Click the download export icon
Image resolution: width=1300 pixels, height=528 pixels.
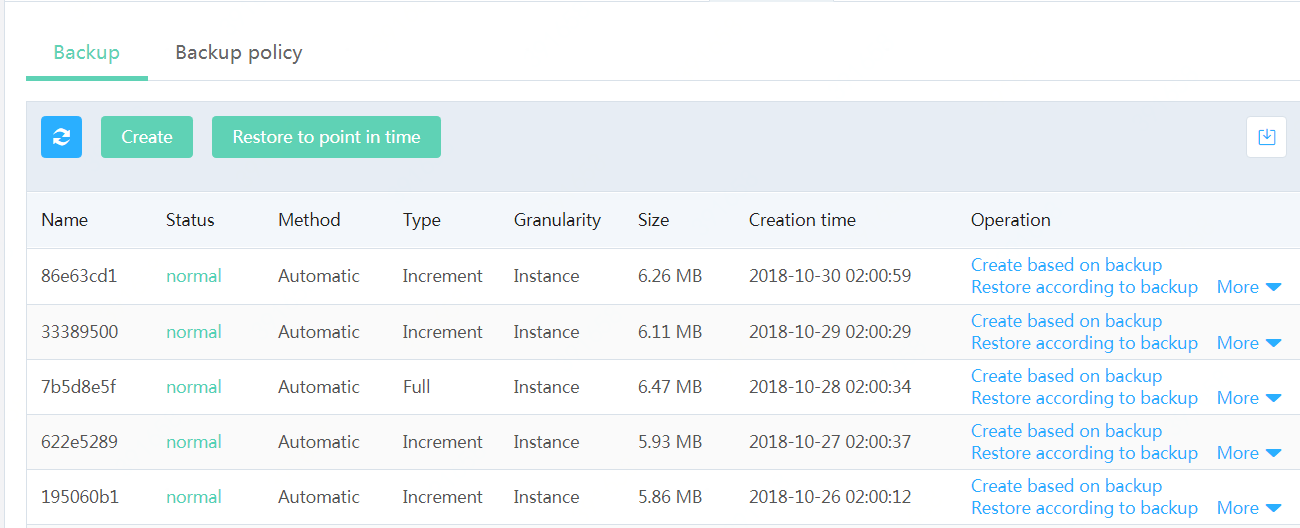pos(1266,137)
